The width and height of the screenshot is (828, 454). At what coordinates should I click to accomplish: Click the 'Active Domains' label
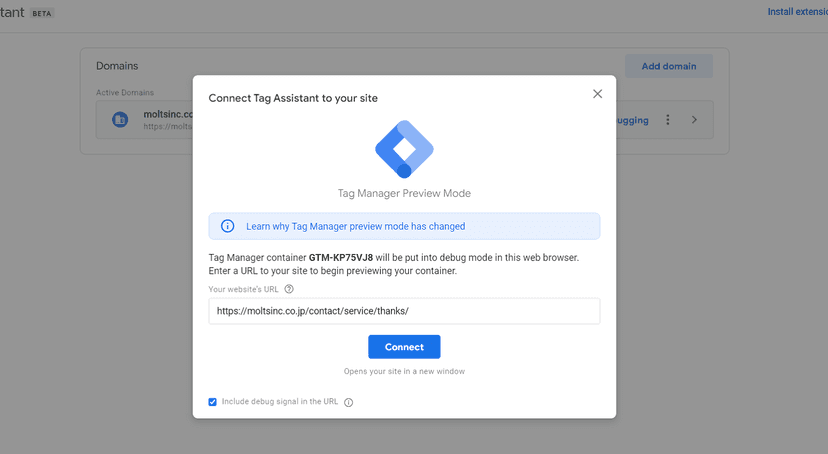125,92
